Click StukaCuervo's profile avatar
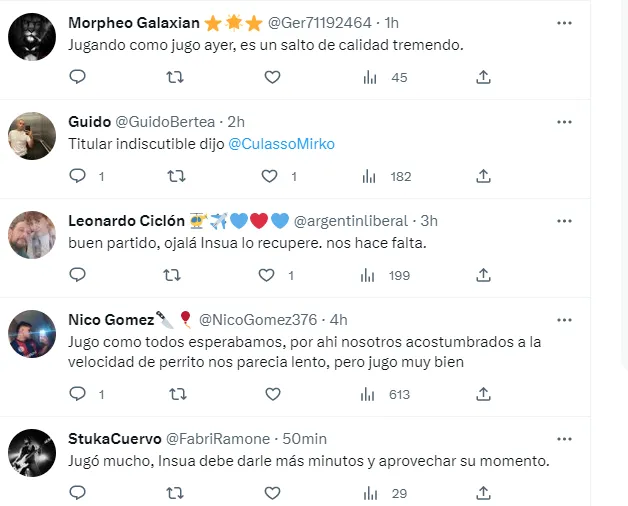The width and height of the screenshot is (628, 506). click(31, 453)
